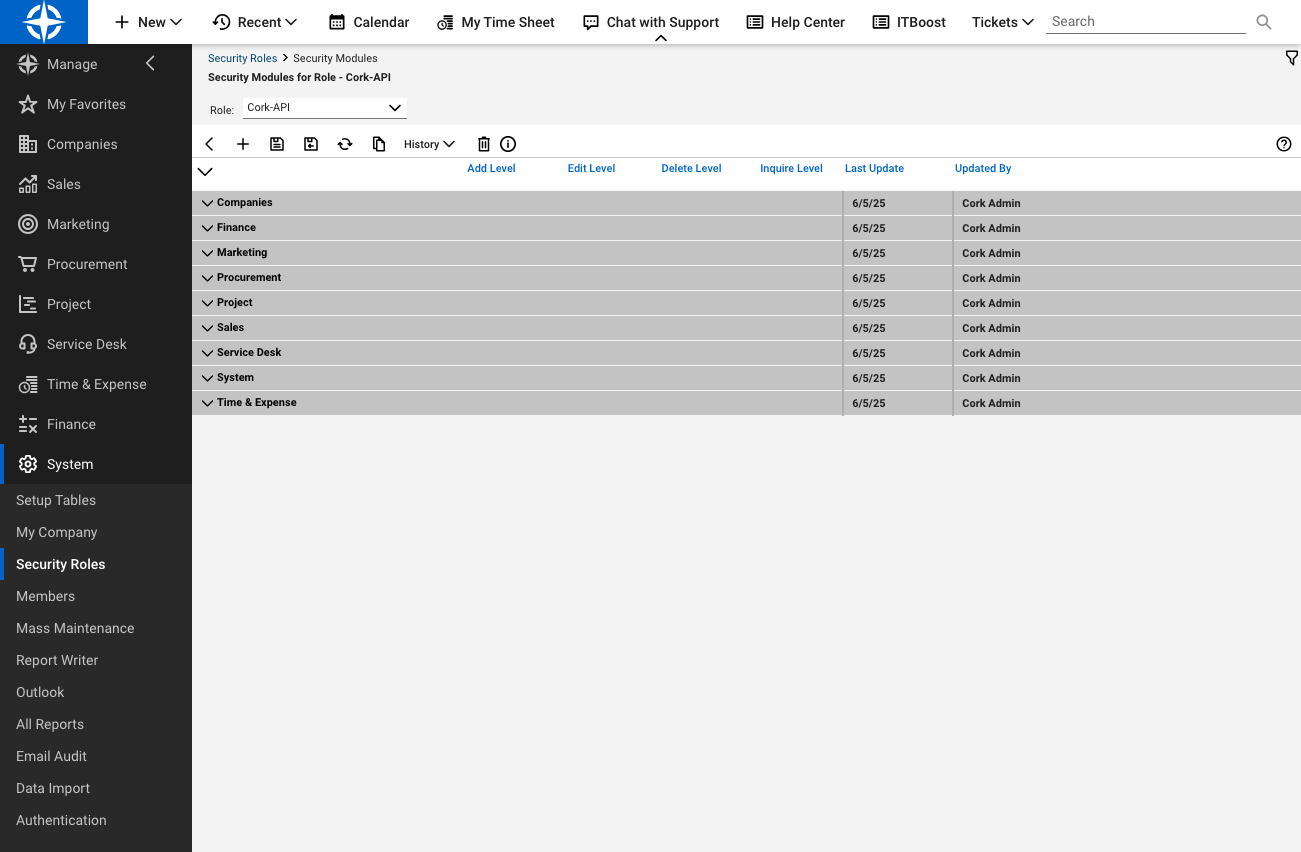Image resolution: width=1301 pixels, height=852 pixels.
Task: Click the Save and Close icon
Action: coord(311,144)
